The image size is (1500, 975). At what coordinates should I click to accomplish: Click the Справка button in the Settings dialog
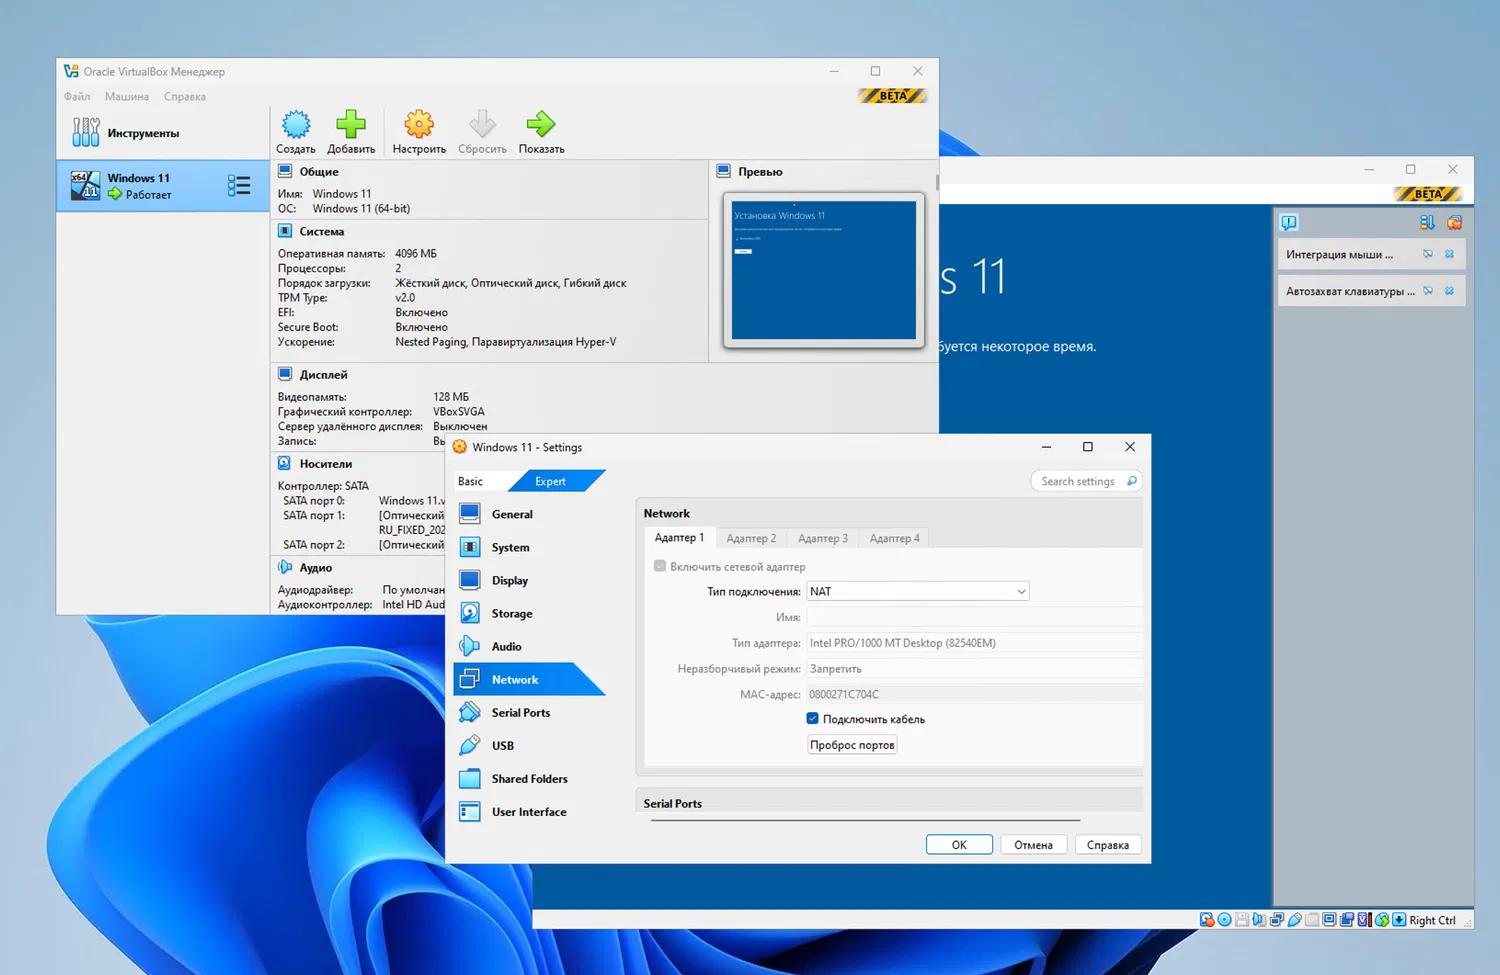point(1108,845)
